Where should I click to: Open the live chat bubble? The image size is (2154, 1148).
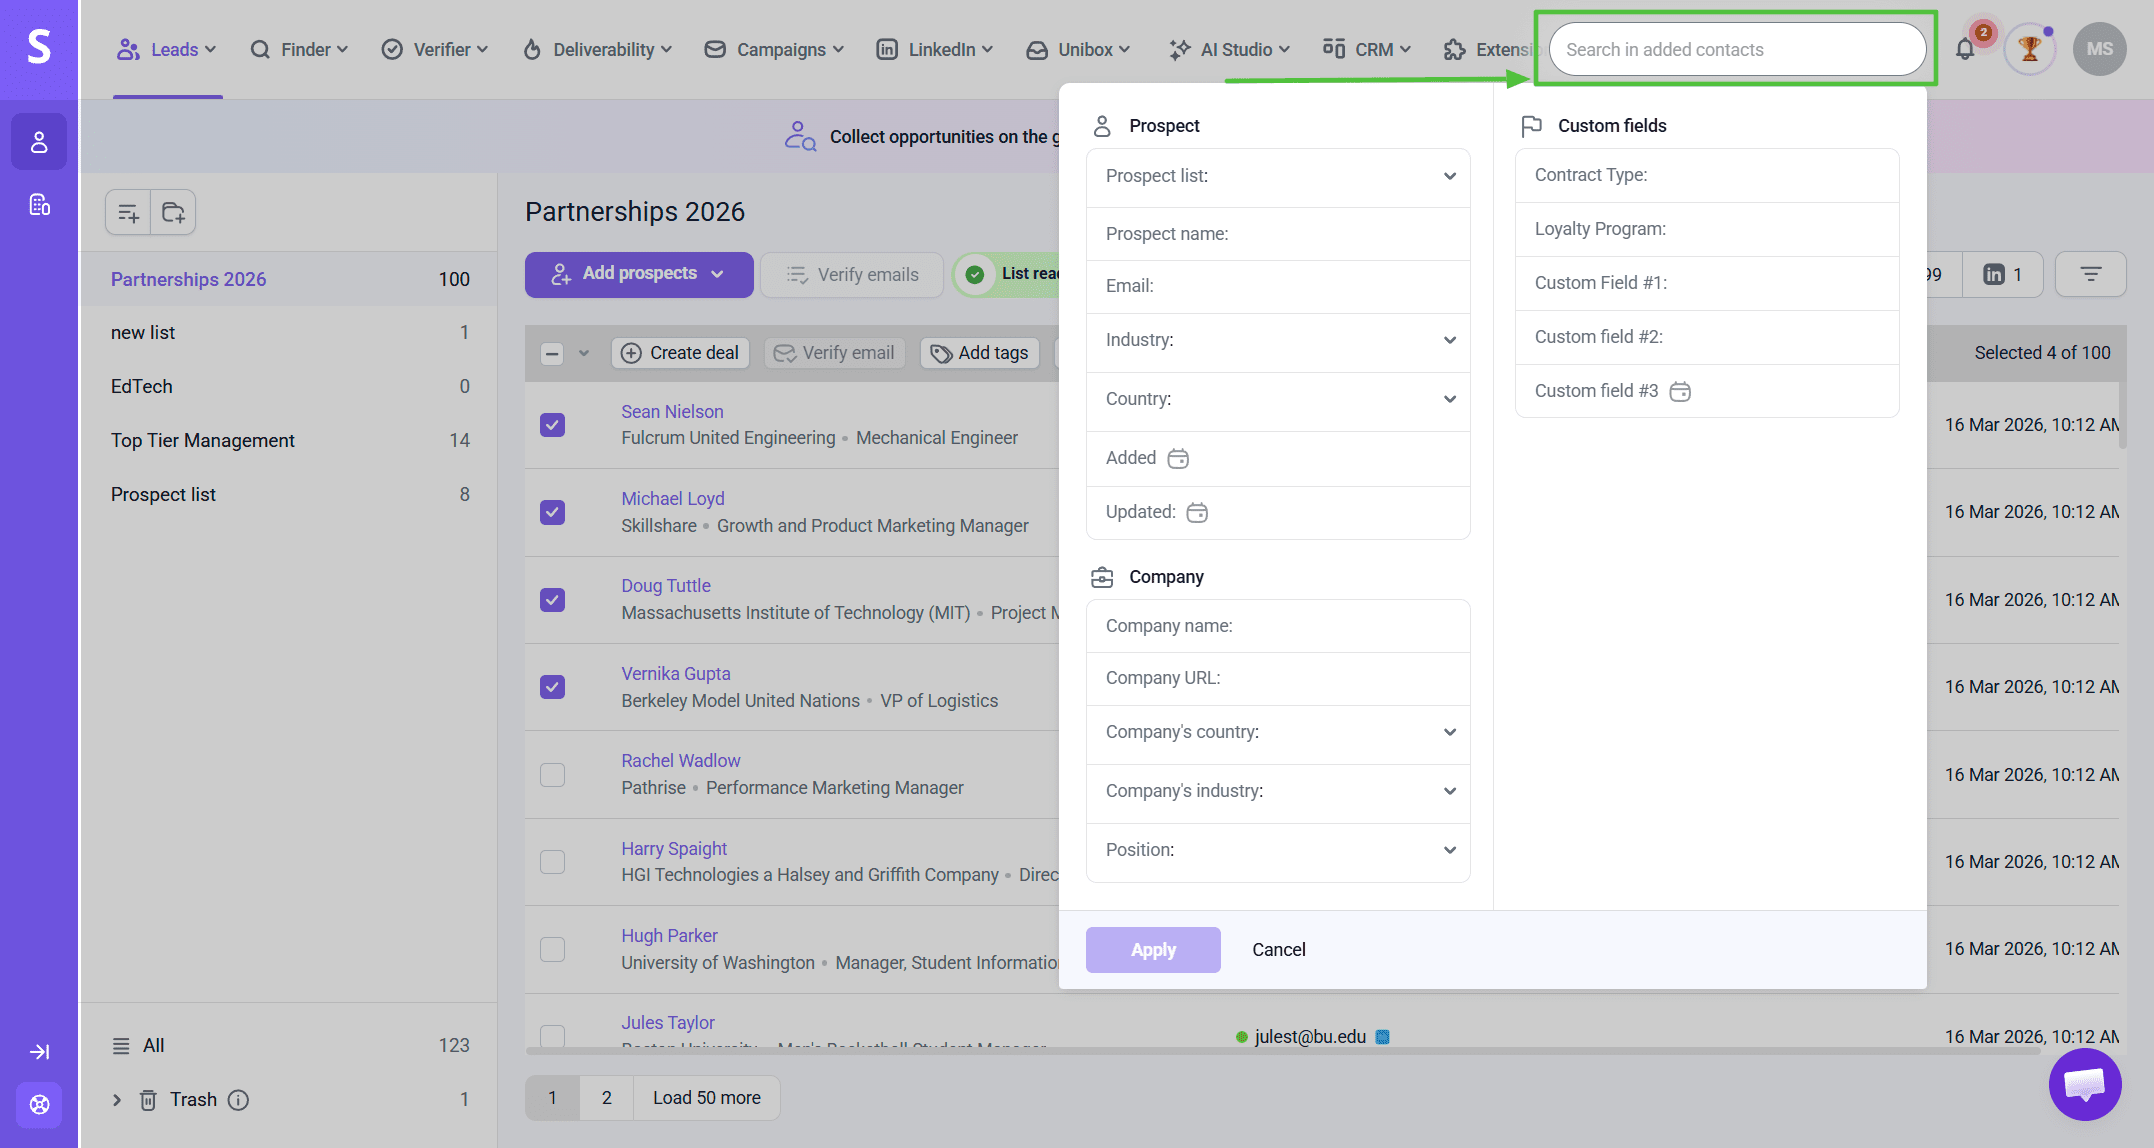click(x=2084, y=1084)
